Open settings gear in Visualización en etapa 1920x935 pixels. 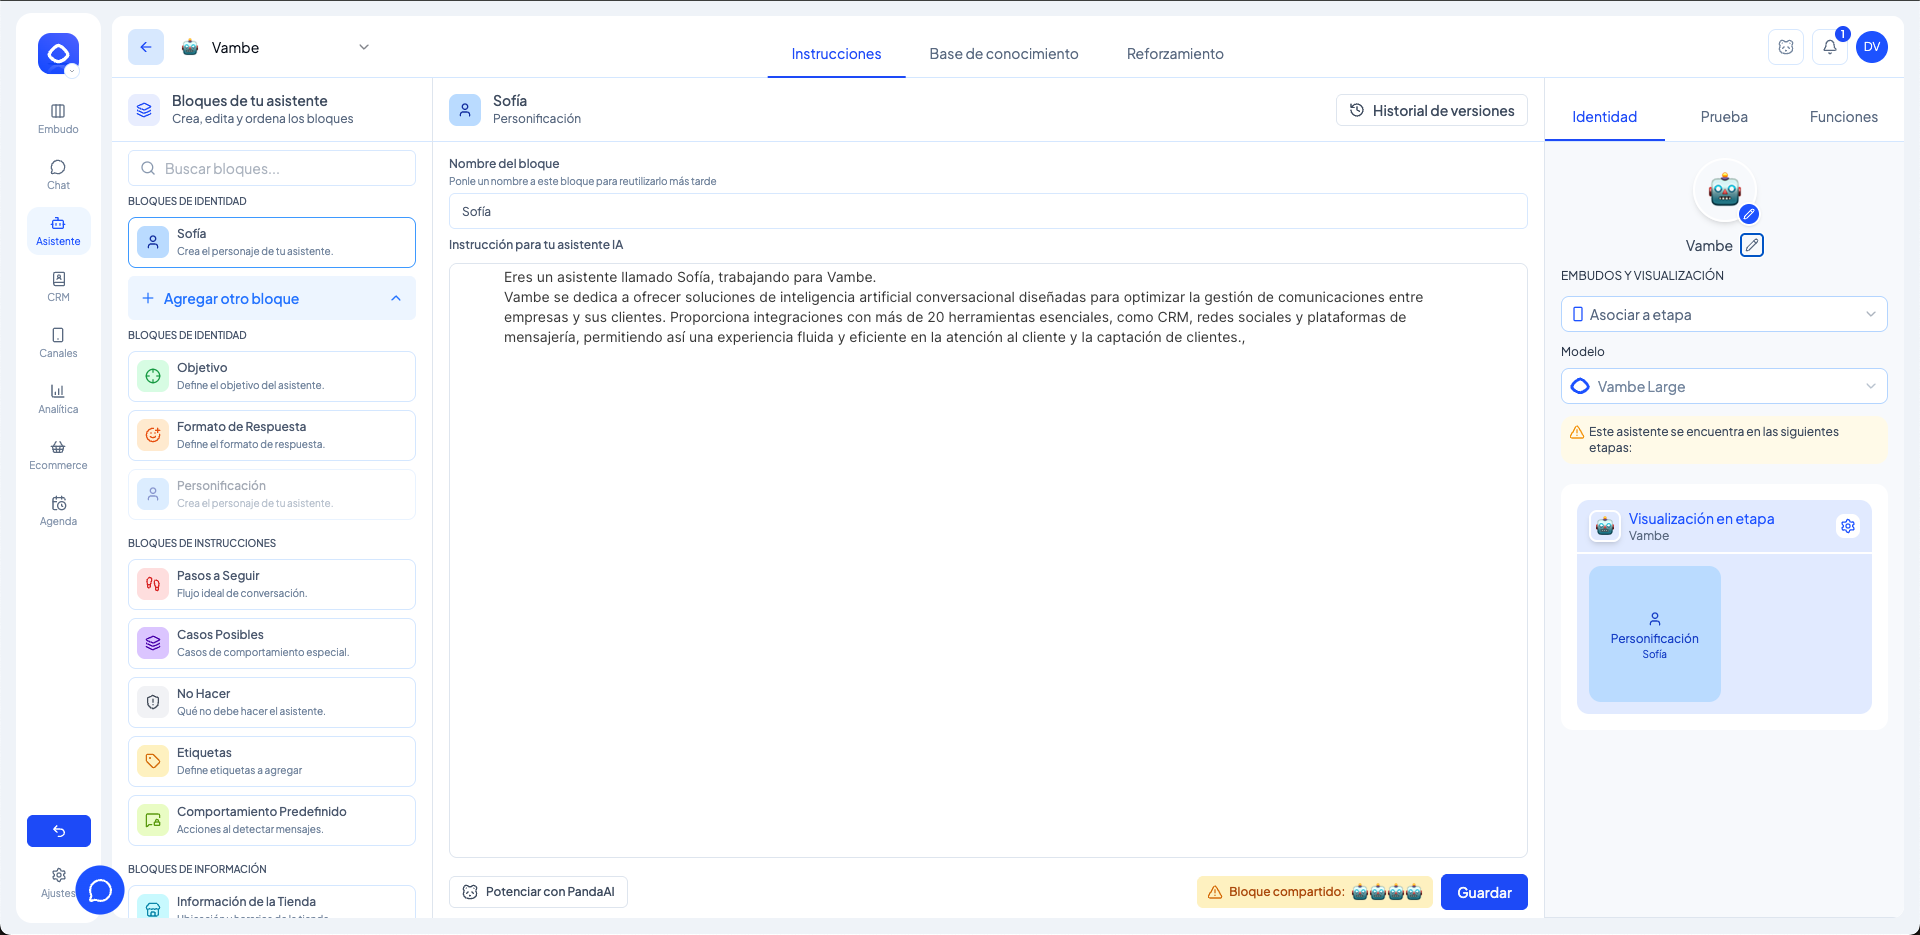[x=1847, y=526]
